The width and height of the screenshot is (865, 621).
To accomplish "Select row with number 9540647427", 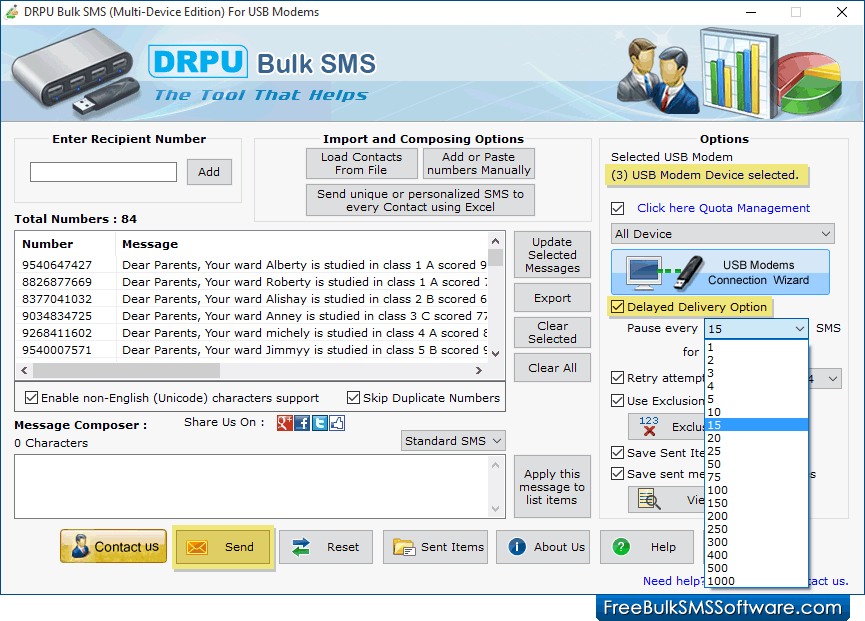I will (x=253, y=265).
